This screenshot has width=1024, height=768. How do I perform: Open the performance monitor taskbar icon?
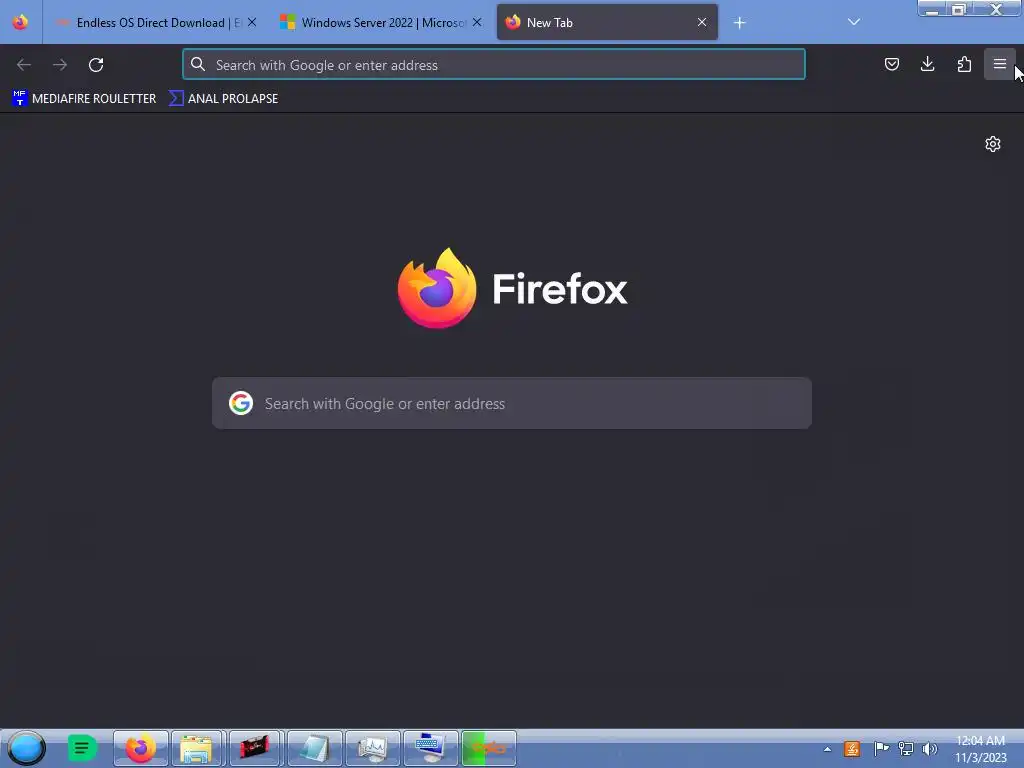tap(372, 748)
